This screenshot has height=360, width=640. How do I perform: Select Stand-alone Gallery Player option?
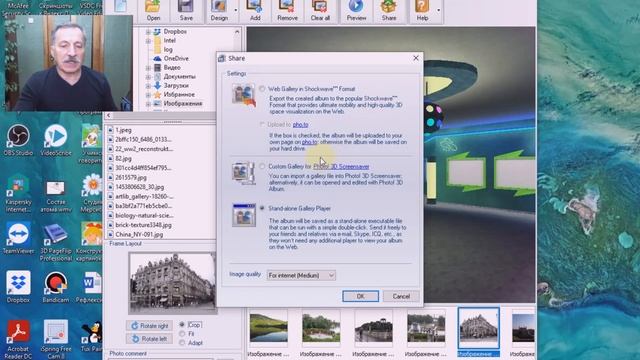(x=262, y=208)
